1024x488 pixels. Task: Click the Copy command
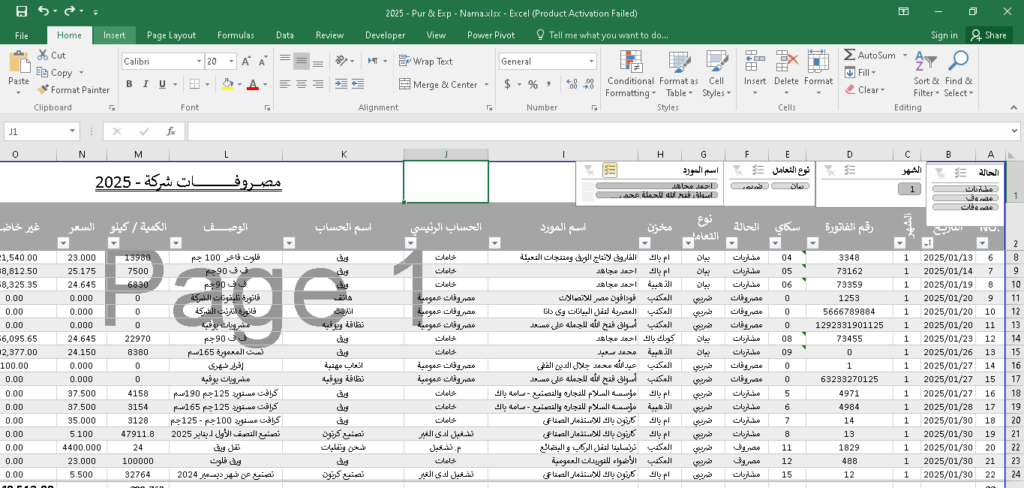(x=56, y=73)
